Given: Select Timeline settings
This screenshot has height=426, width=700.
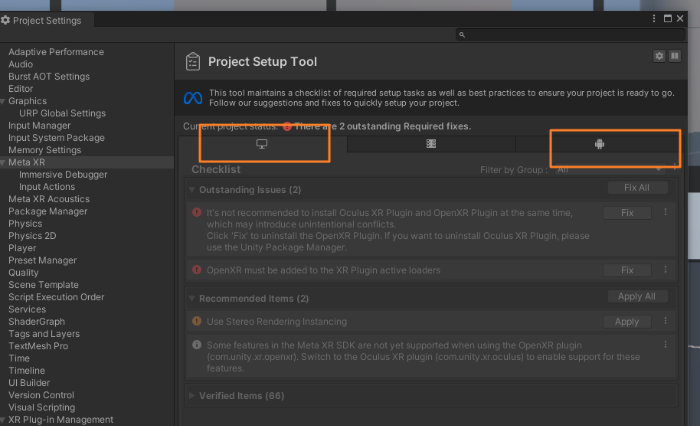Looking at the screenshot, I should (x=26, y=371).
